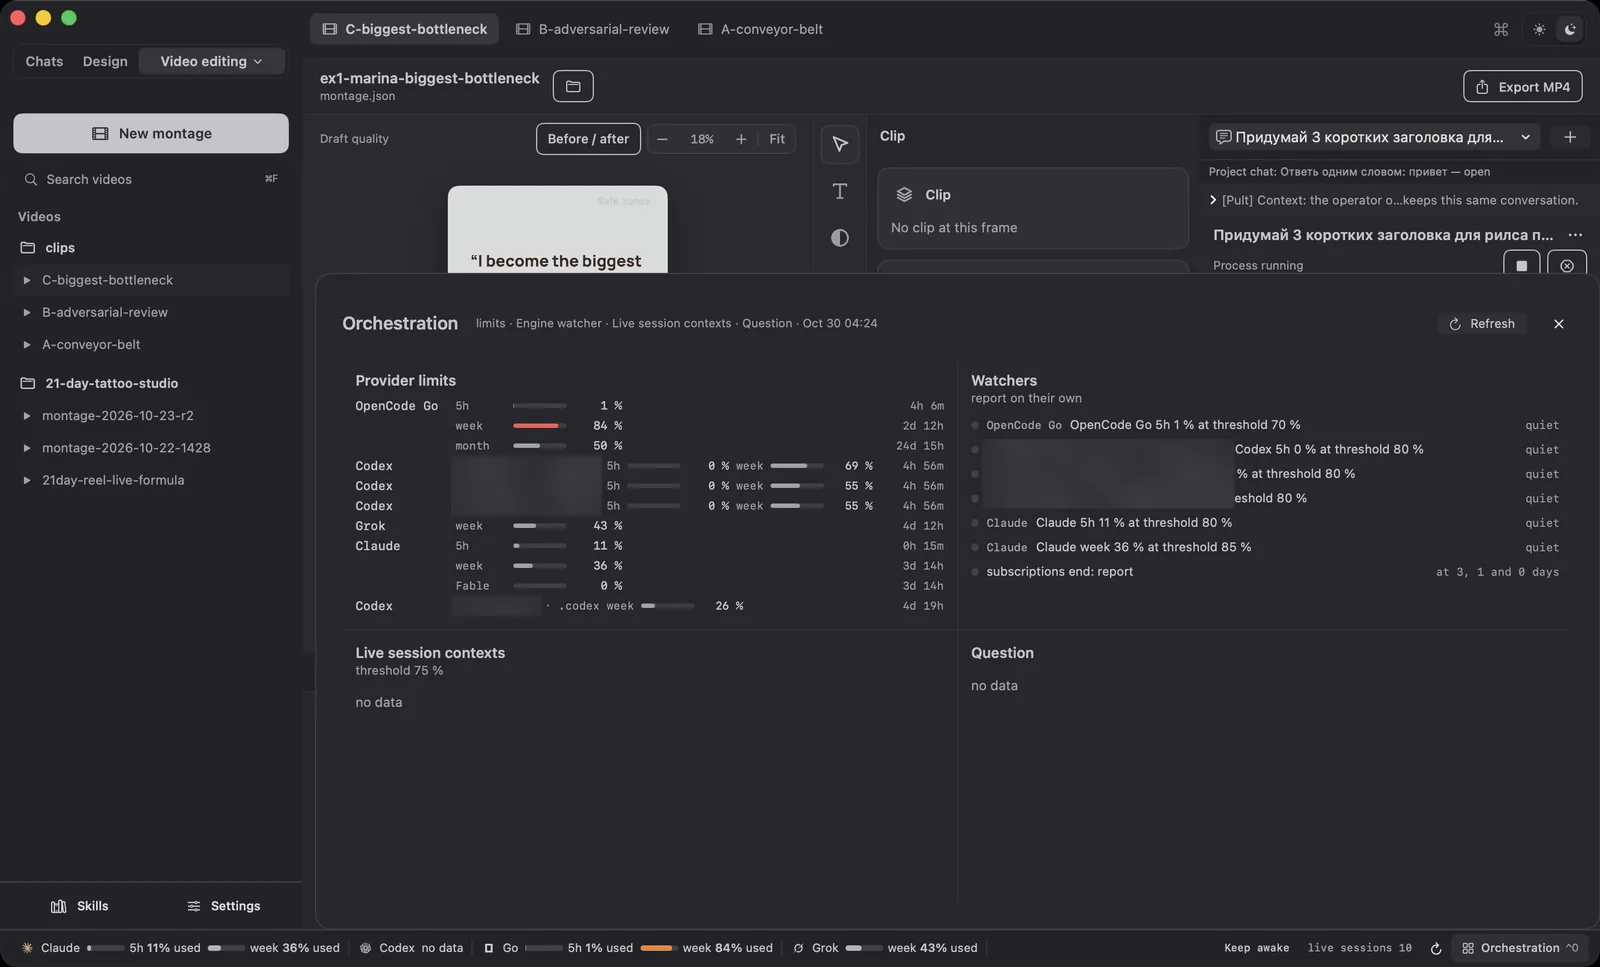The height and width of the screenshot is (967, 1600).
Task: Fit preview to view
Action: [777, 139]
